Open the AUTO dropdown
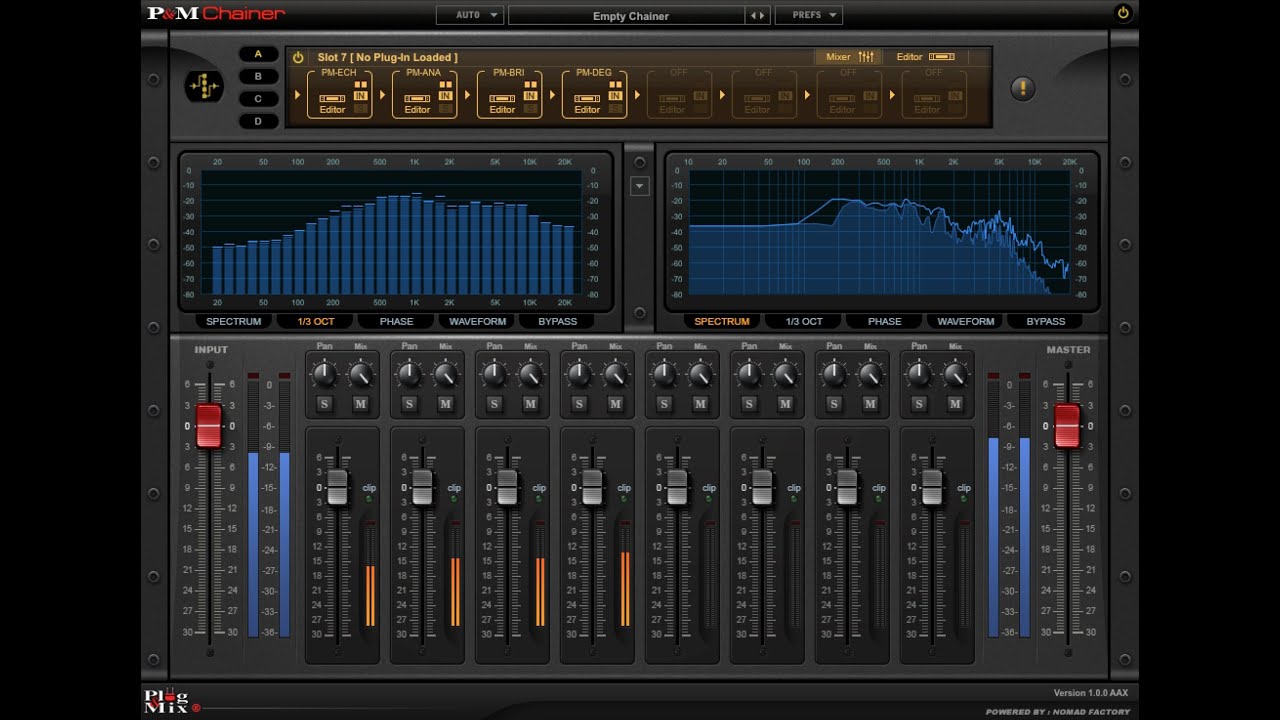Screen dimensions: 1280x720 (469, 16)
